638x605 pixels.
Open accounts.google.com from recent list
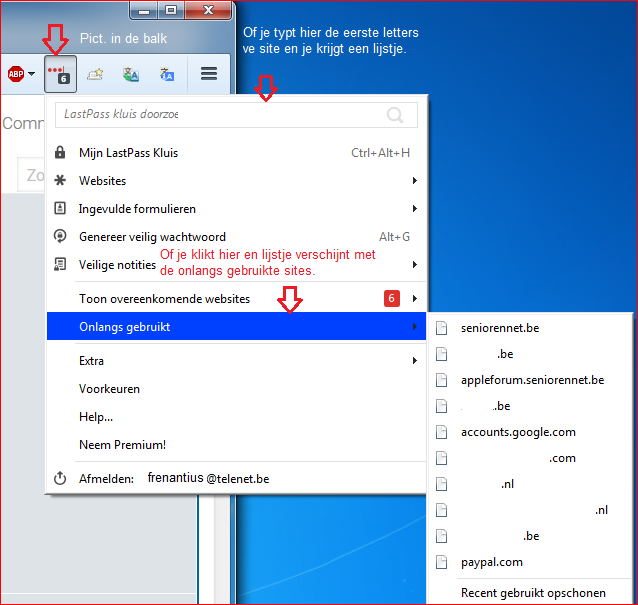click(517, 432)
